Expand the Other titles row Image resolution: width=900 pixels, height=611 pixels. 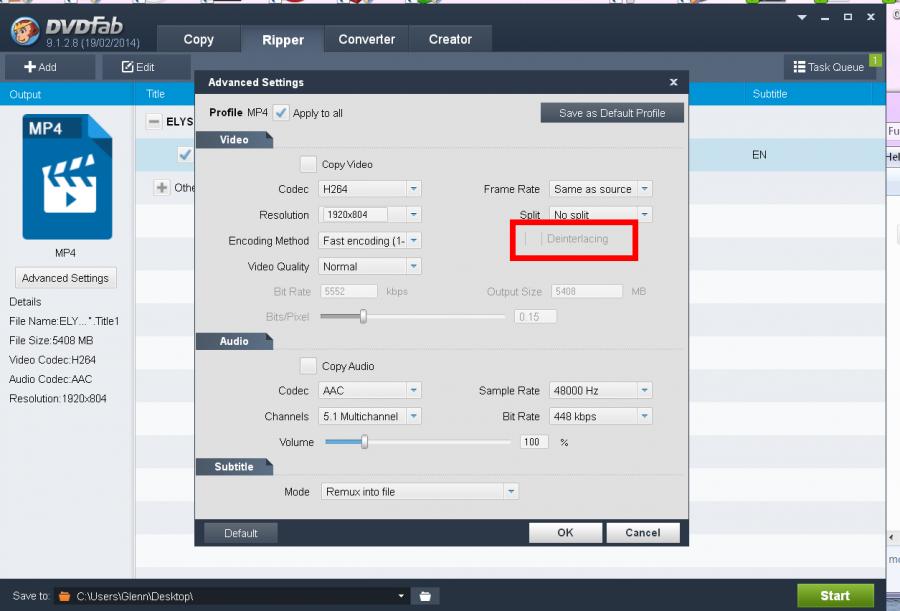[162, 187]
